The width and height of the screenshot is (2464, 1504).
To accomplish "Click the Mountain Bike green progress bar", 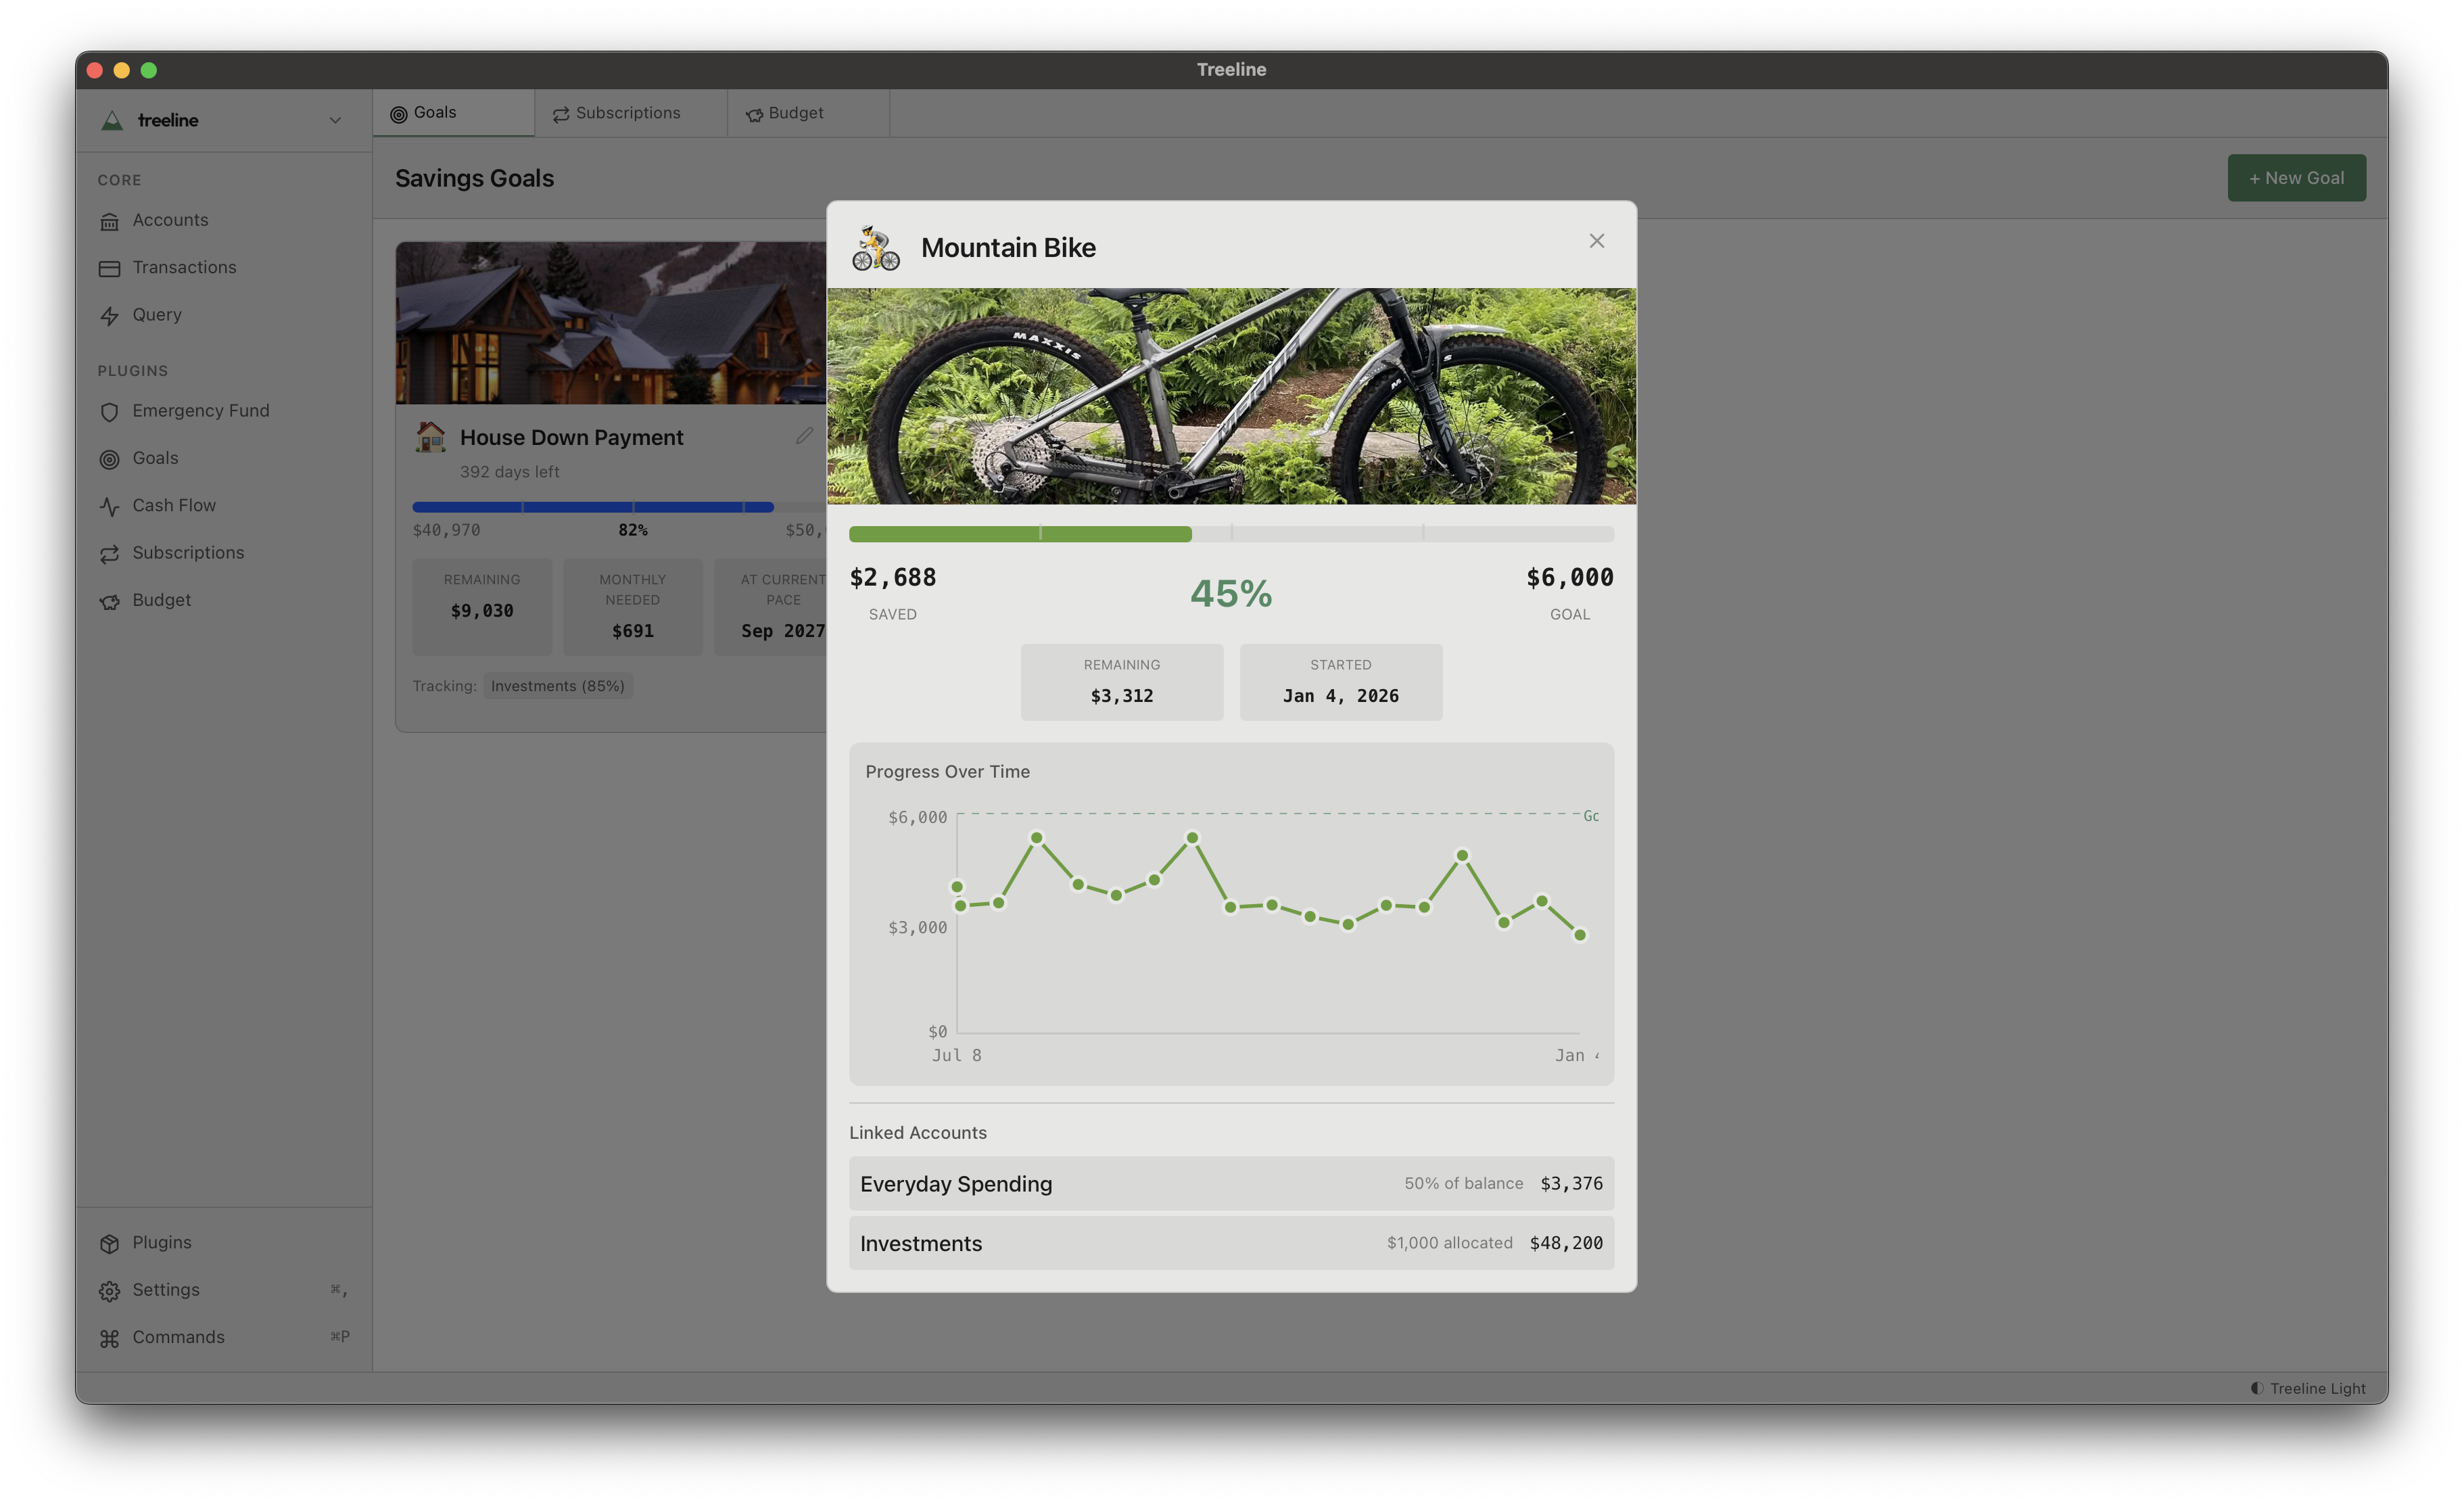I will click(1020, 534).
